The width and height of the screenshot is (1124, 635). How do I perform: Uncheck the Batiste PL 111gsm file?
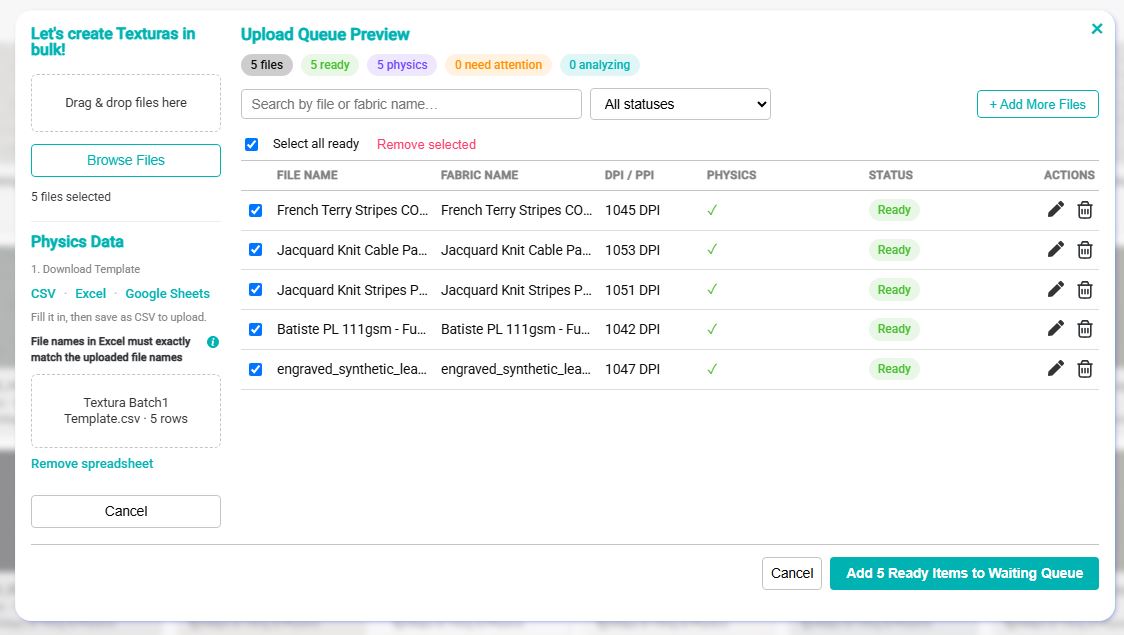[255, 329]
